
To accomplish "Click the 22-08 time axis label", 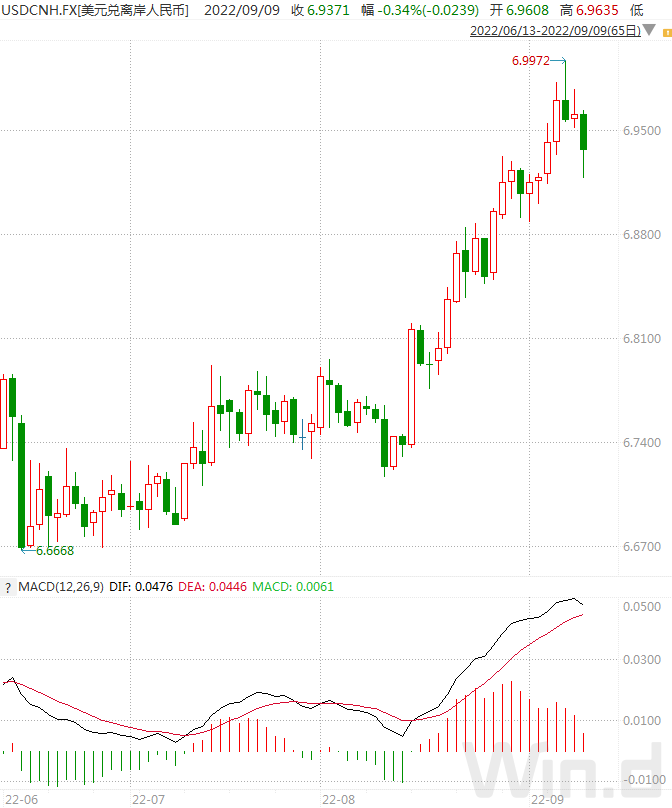I will (x=339, y=799).
